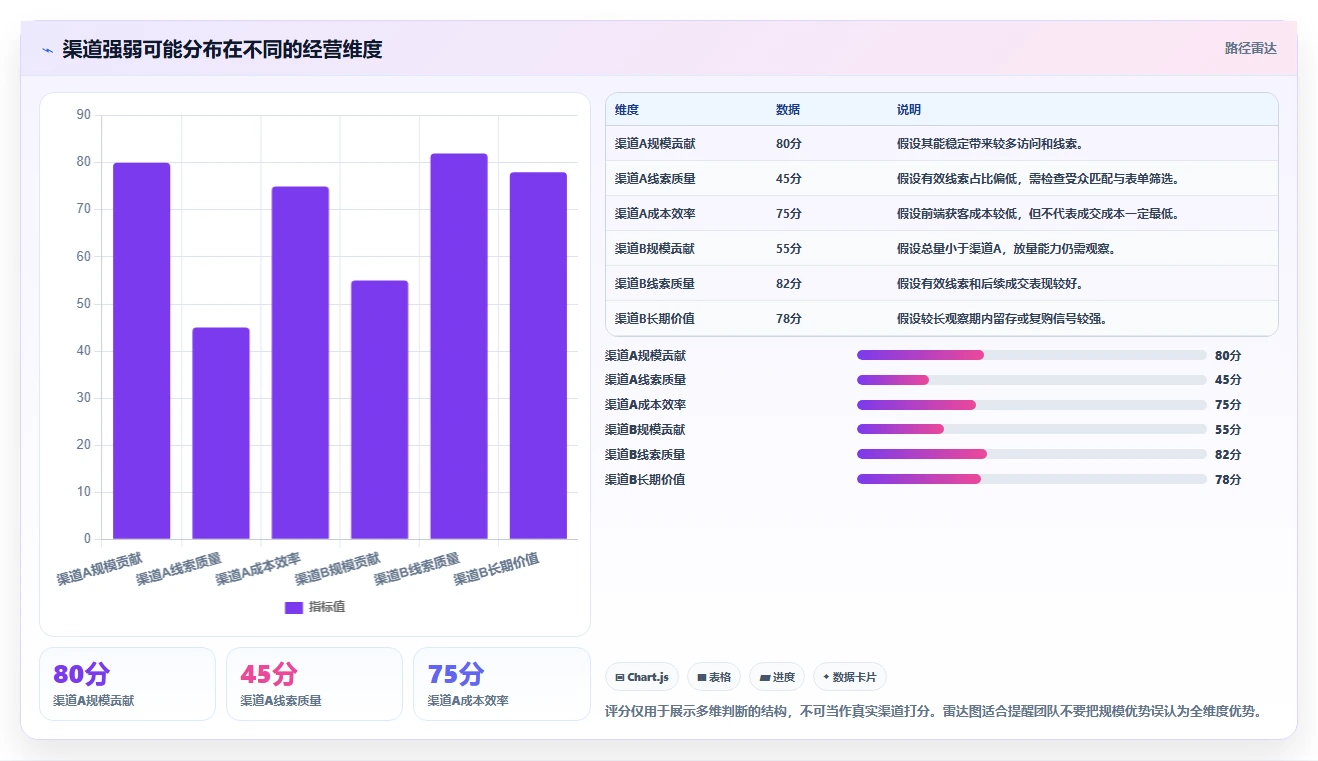Click the 渠道B线索质量 label in the progress list
1318x761 pixels.
point(645,454)
